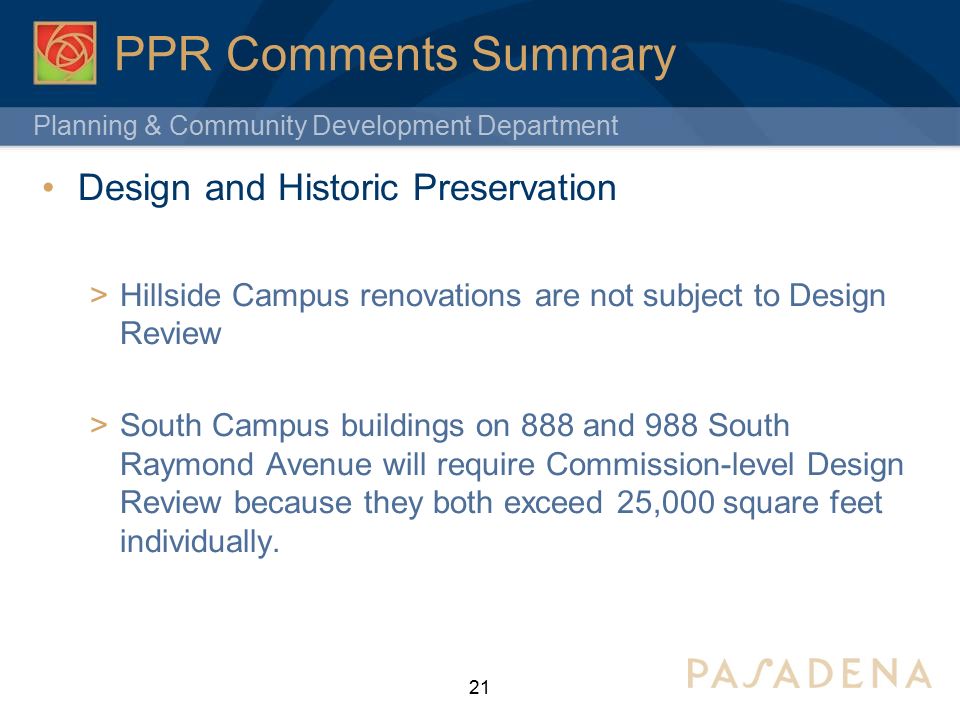Screen dimensions: 960x720
Task: Click the South Campus buildings bullet paragraph
Action: pos(512,483)
